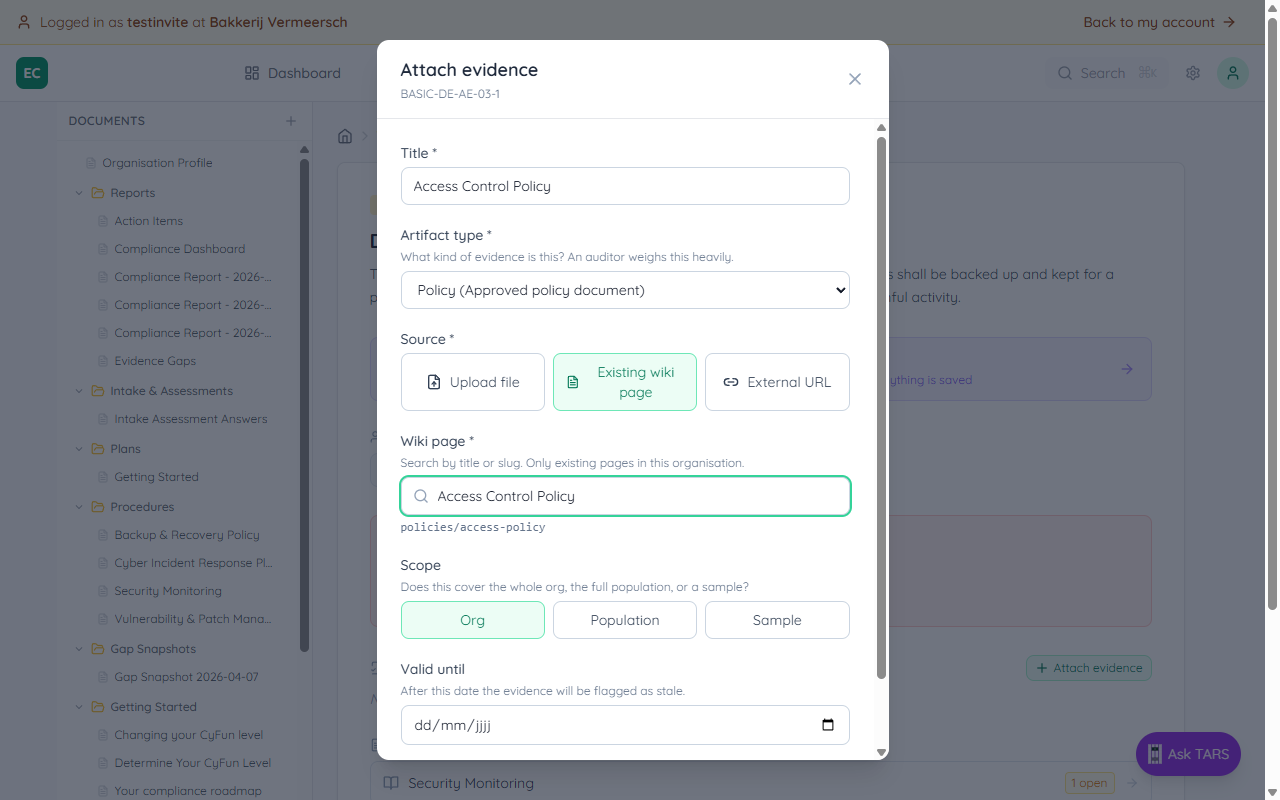Click the Attach evidence button
Image resolution: width=1280 pixels, height=800 pixels.
pyautogui.click(x=1088, y=668)
